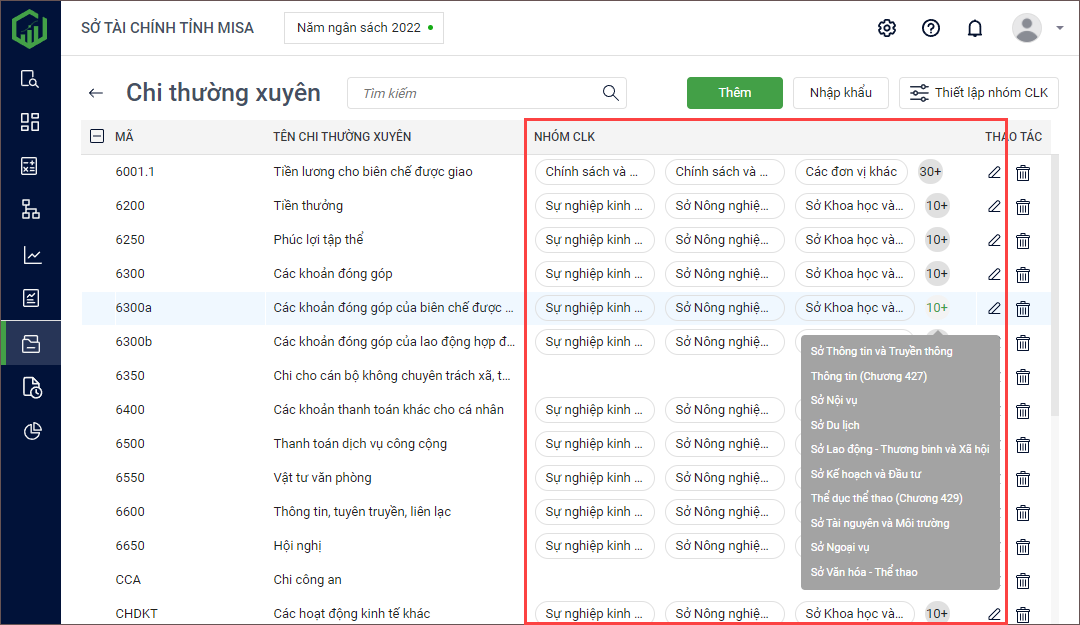Select Sở Nội vụ in the popup list
Screen dimensions: 1080x625
834,400
